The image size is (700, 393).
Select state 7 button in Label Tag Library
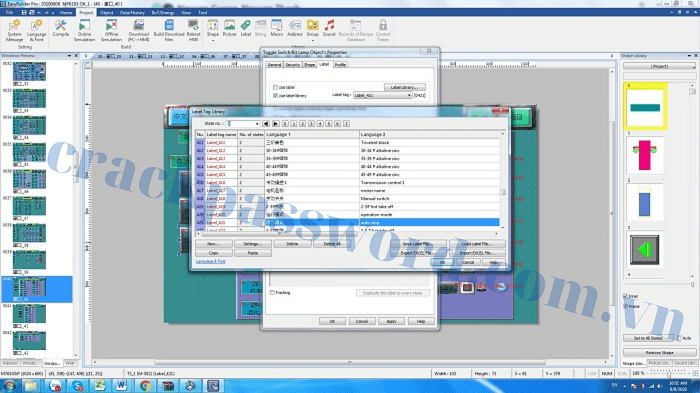pos(346,124)
